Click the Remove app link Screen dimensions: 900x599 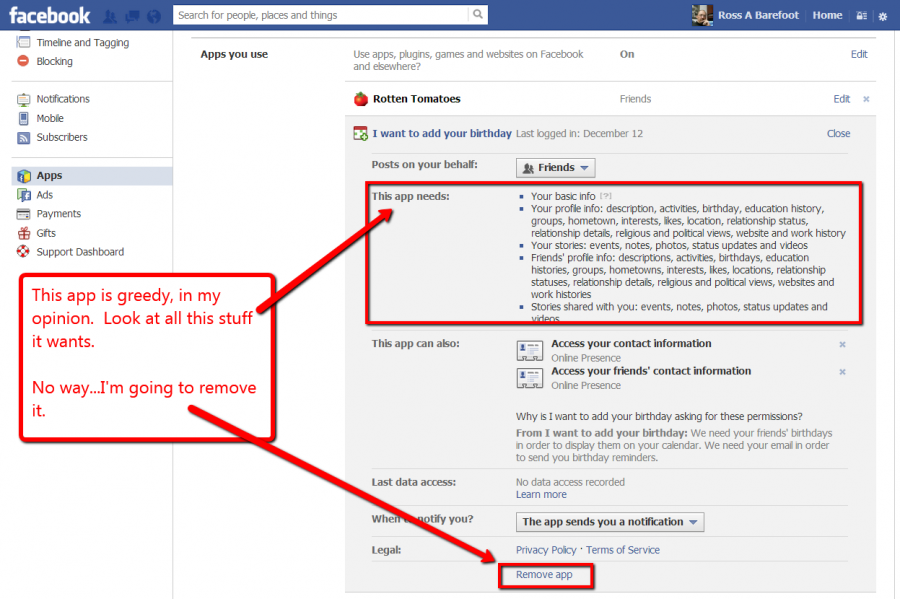click(x=544, y=574)
